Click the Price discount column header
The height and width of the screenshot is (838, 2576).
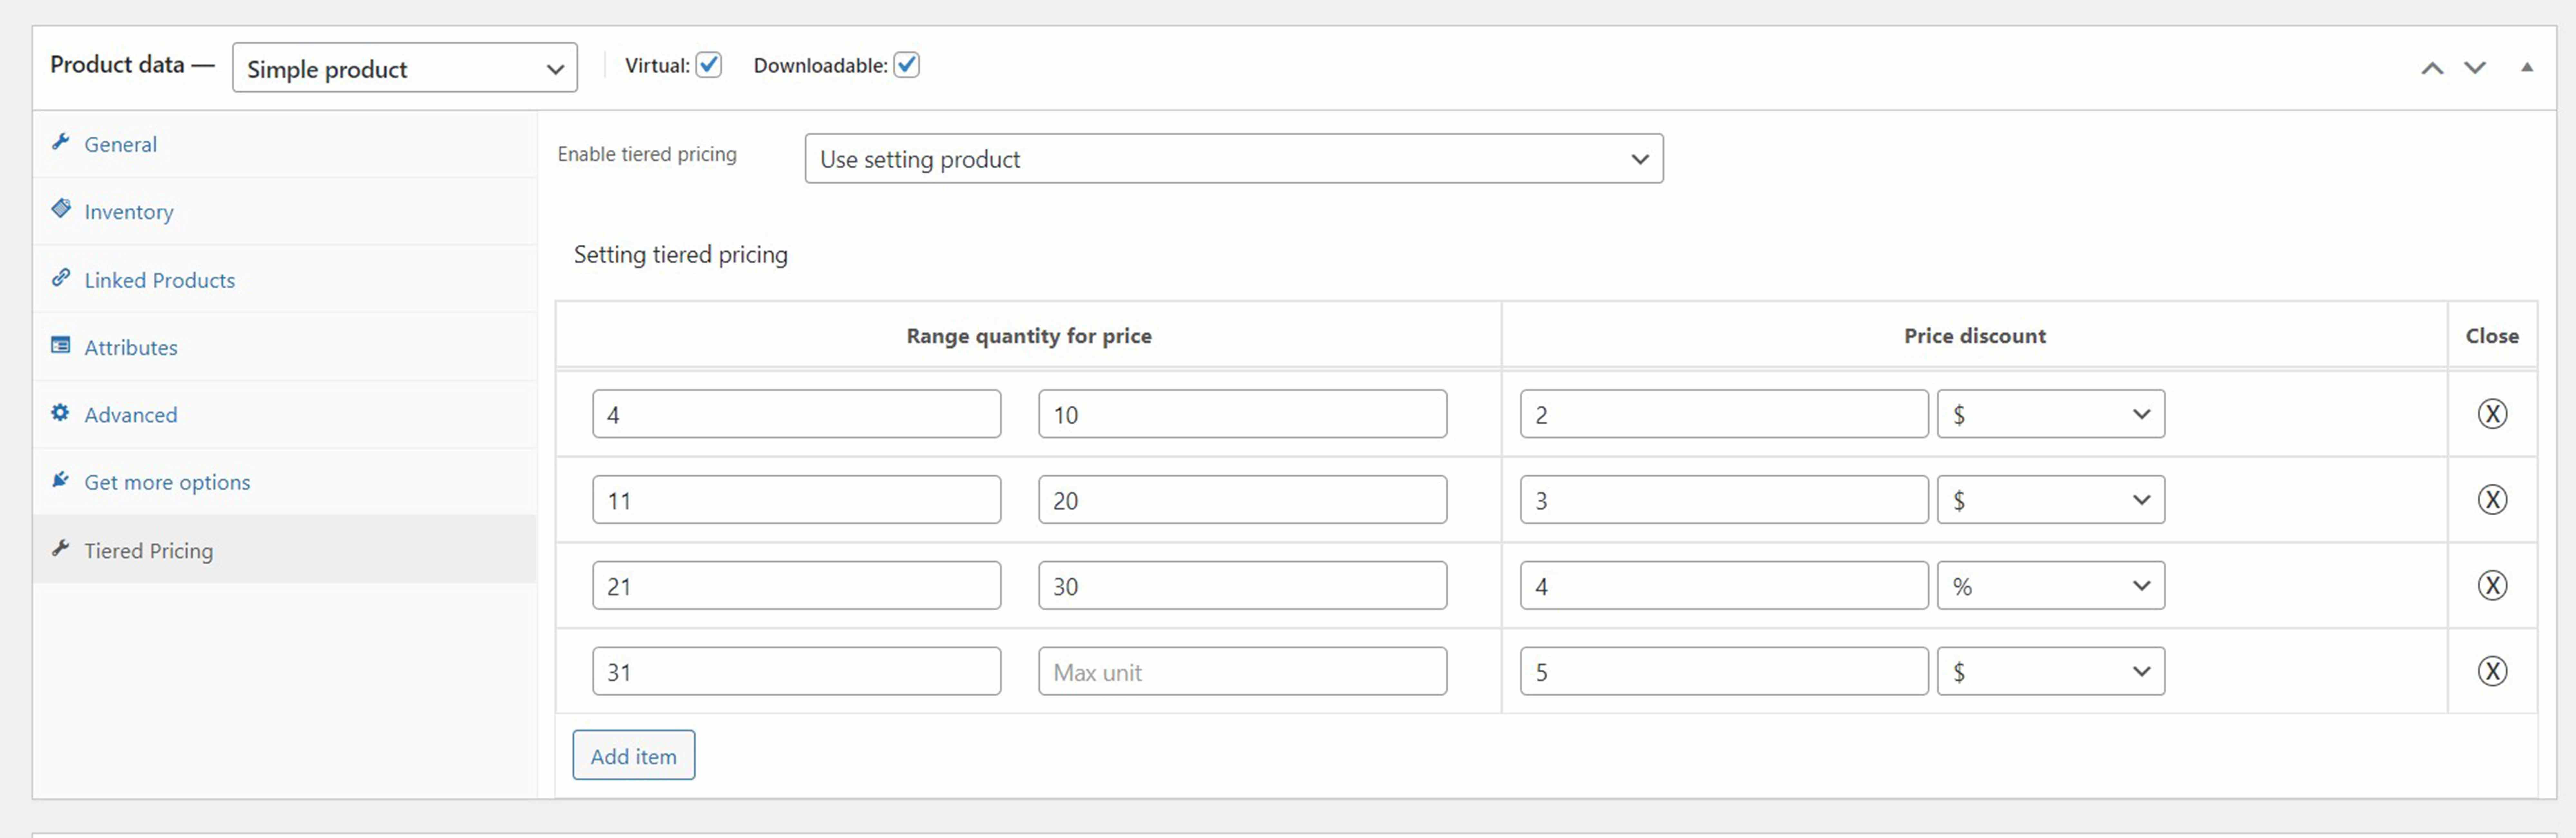tap(1975, 336)
